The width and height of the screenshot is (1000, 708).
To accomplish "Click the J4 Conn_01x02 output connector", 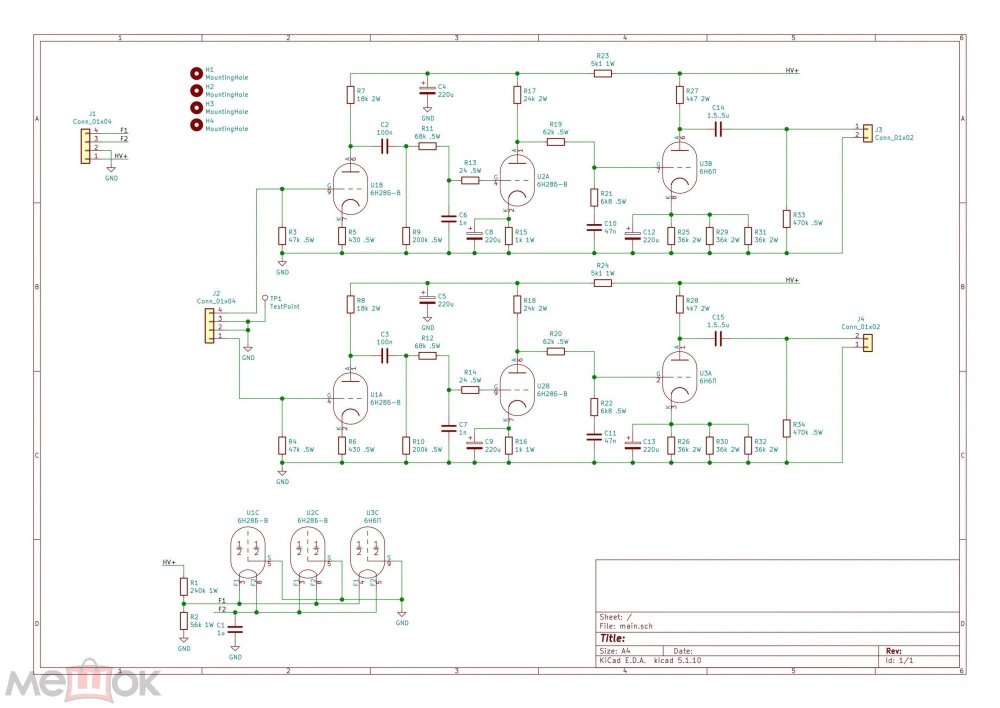I will point(866,343).
